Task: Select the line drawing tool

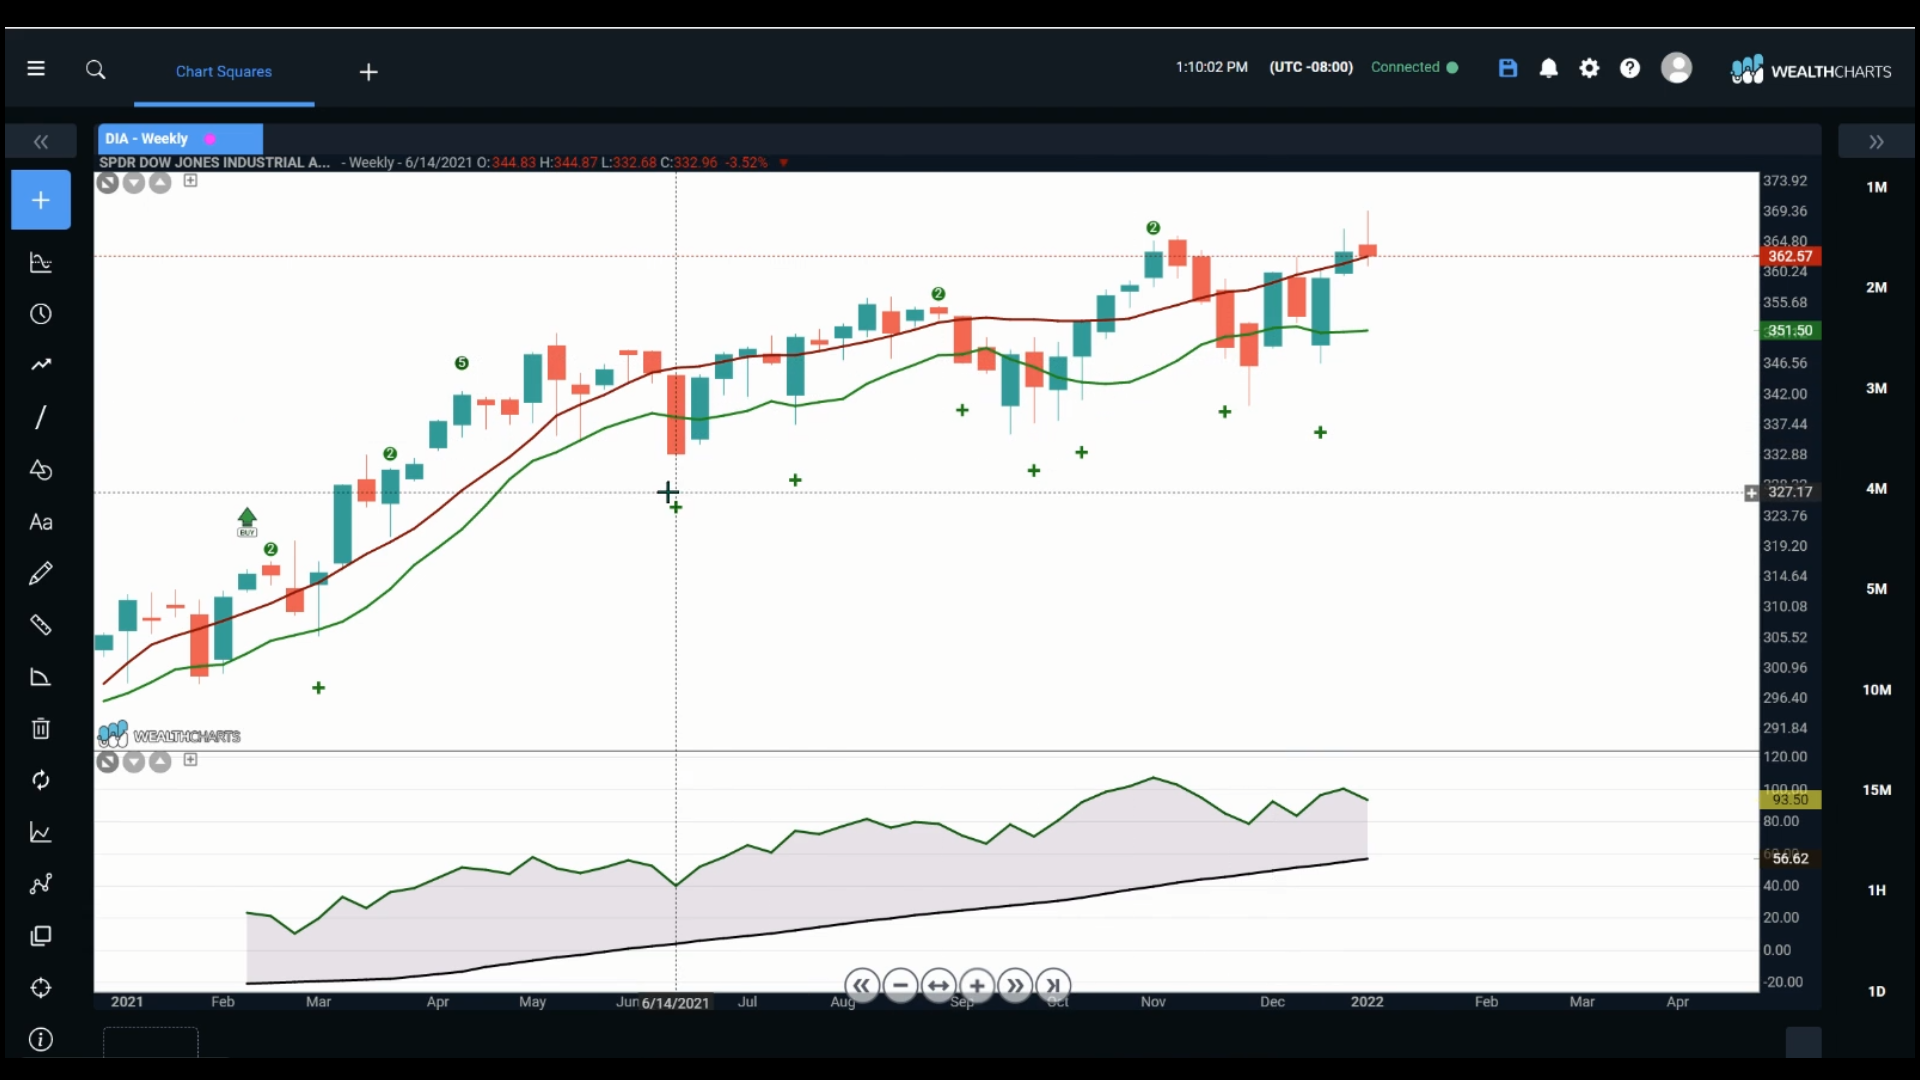Action: pyautogui.click(x=41, y=418)
